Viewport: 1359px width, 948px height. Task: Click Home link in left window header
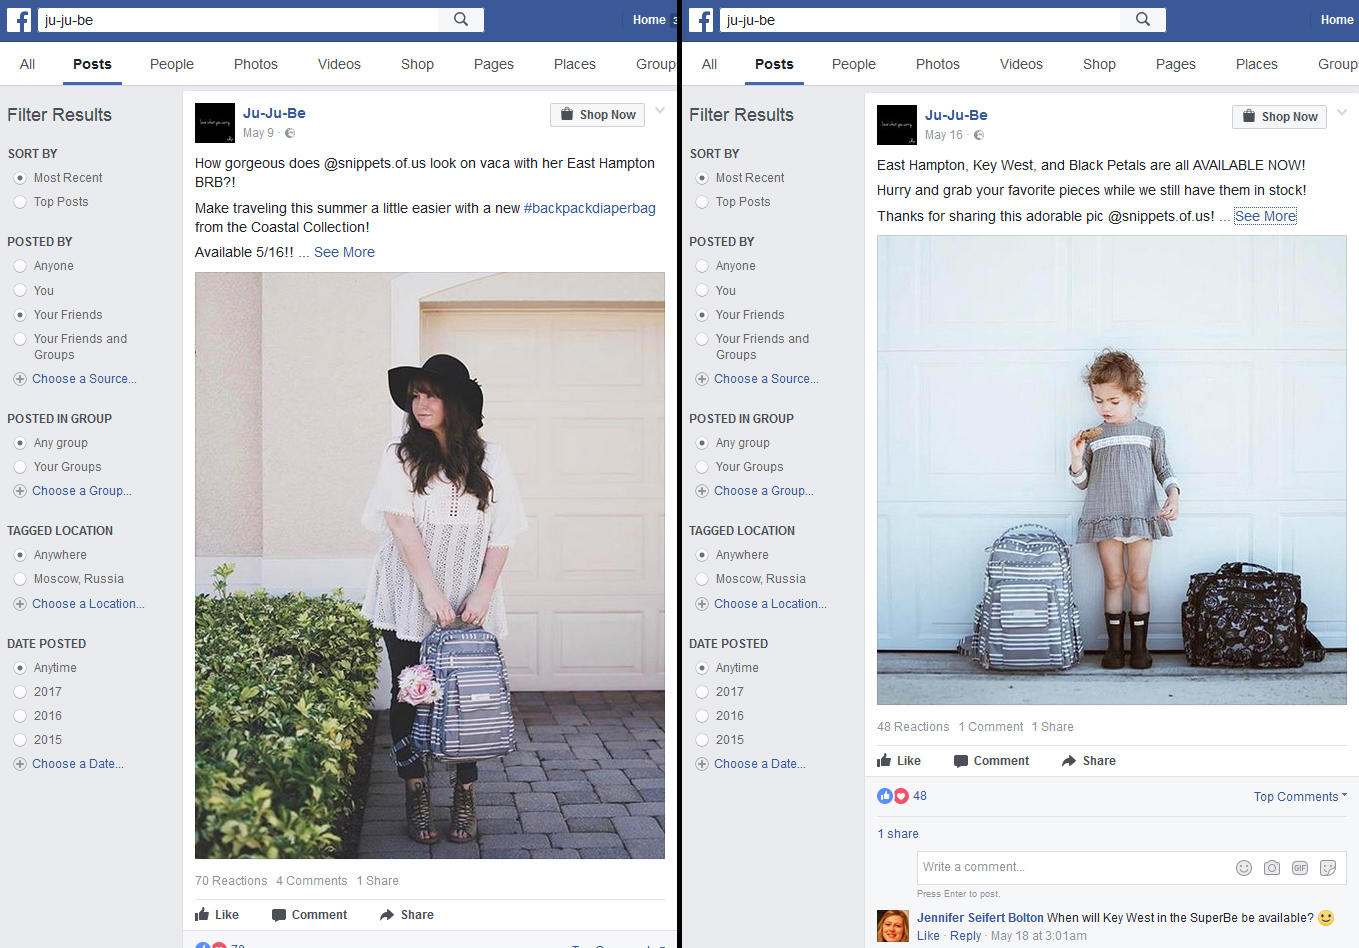pyautogui.click(x=649, y=20)
